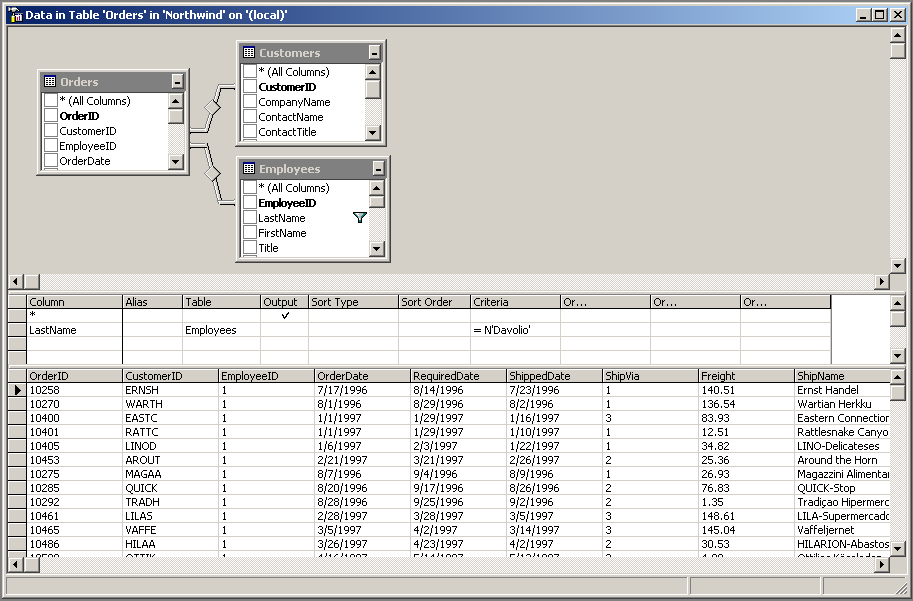Viewport: 913px width, 601px height.
Task: Collapse the Orders table box
Action: coord(177,82)
